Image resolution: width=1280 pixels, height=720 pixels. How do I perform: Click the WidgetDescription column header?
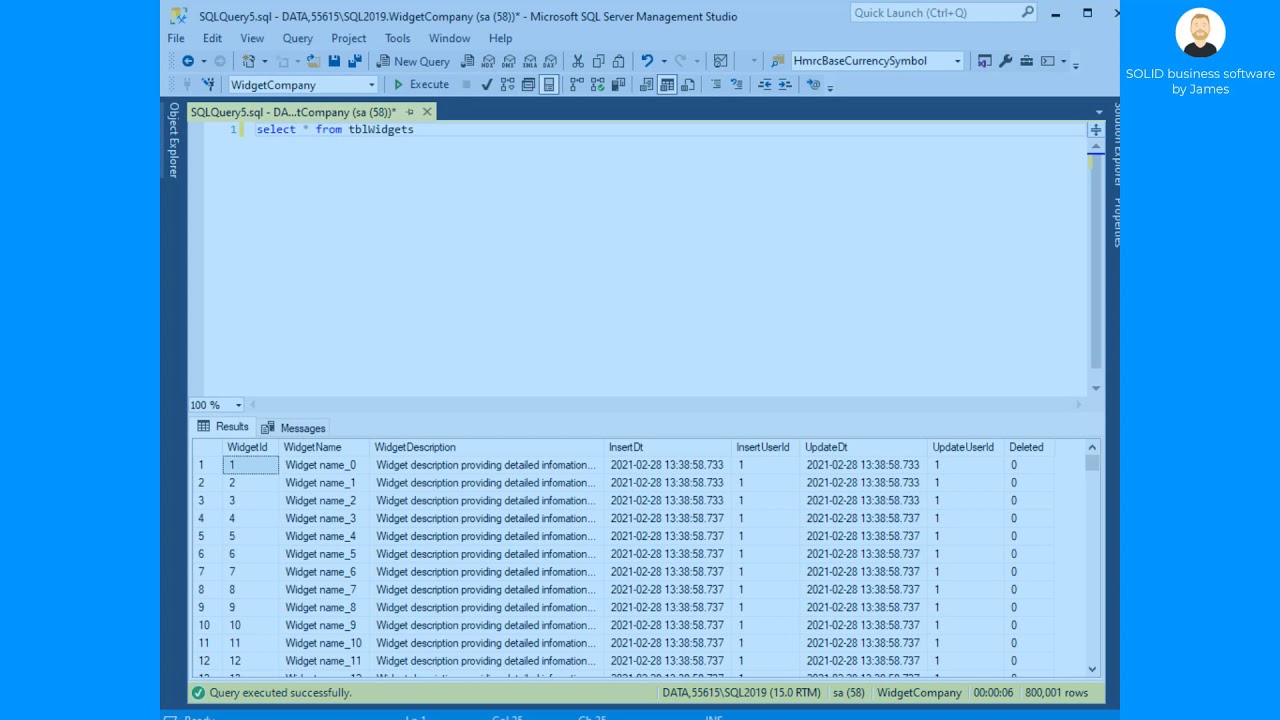click(488, 447)
